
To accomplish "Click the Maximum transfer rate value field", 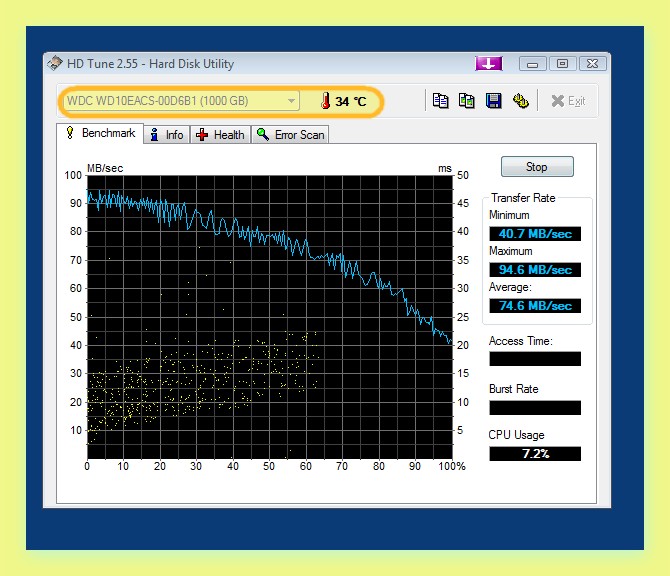I will click(x=535, y=270).
